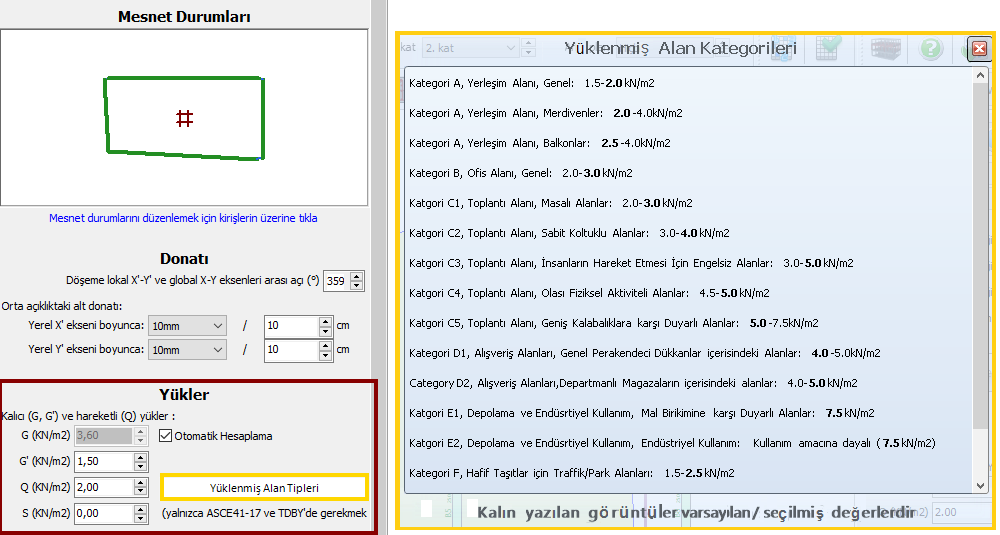Screen dimensions: 1000x535
Task: Pick Kategori C3 Engelsiz Alanlar row
Action: [630, 263]
